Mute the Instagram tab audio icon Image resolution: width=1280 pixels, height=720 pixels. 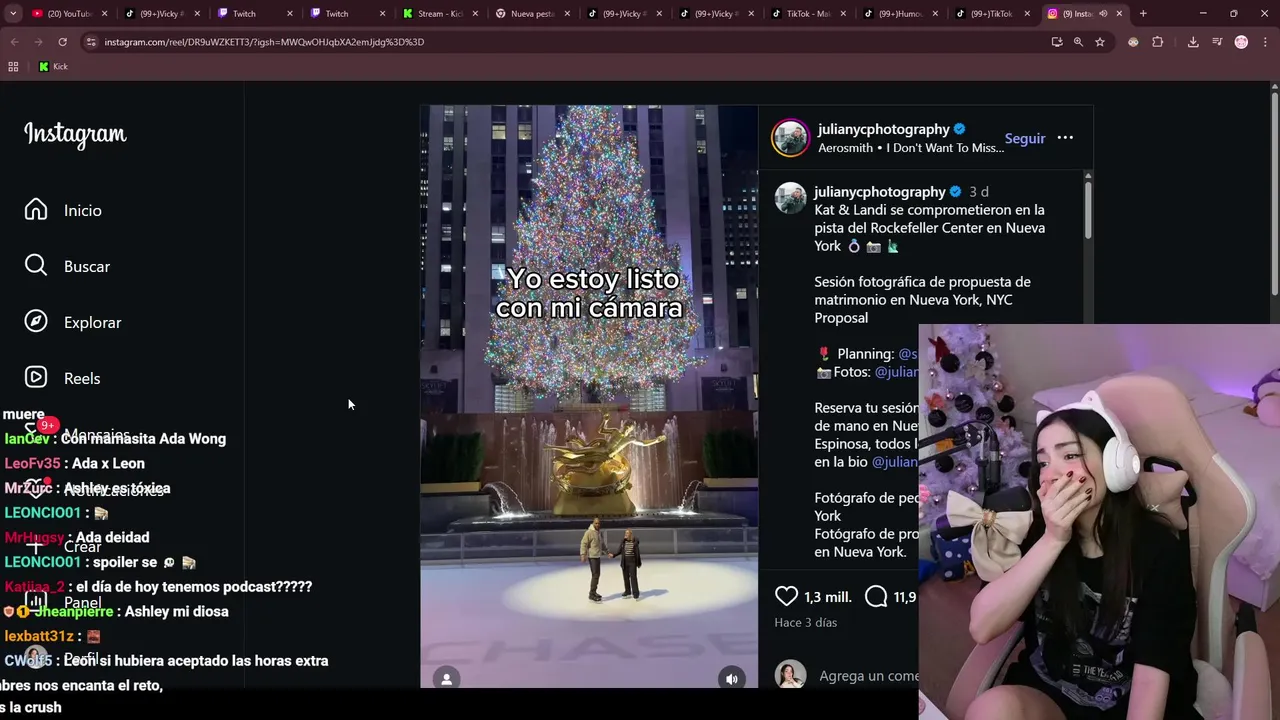click(1103, 14)
